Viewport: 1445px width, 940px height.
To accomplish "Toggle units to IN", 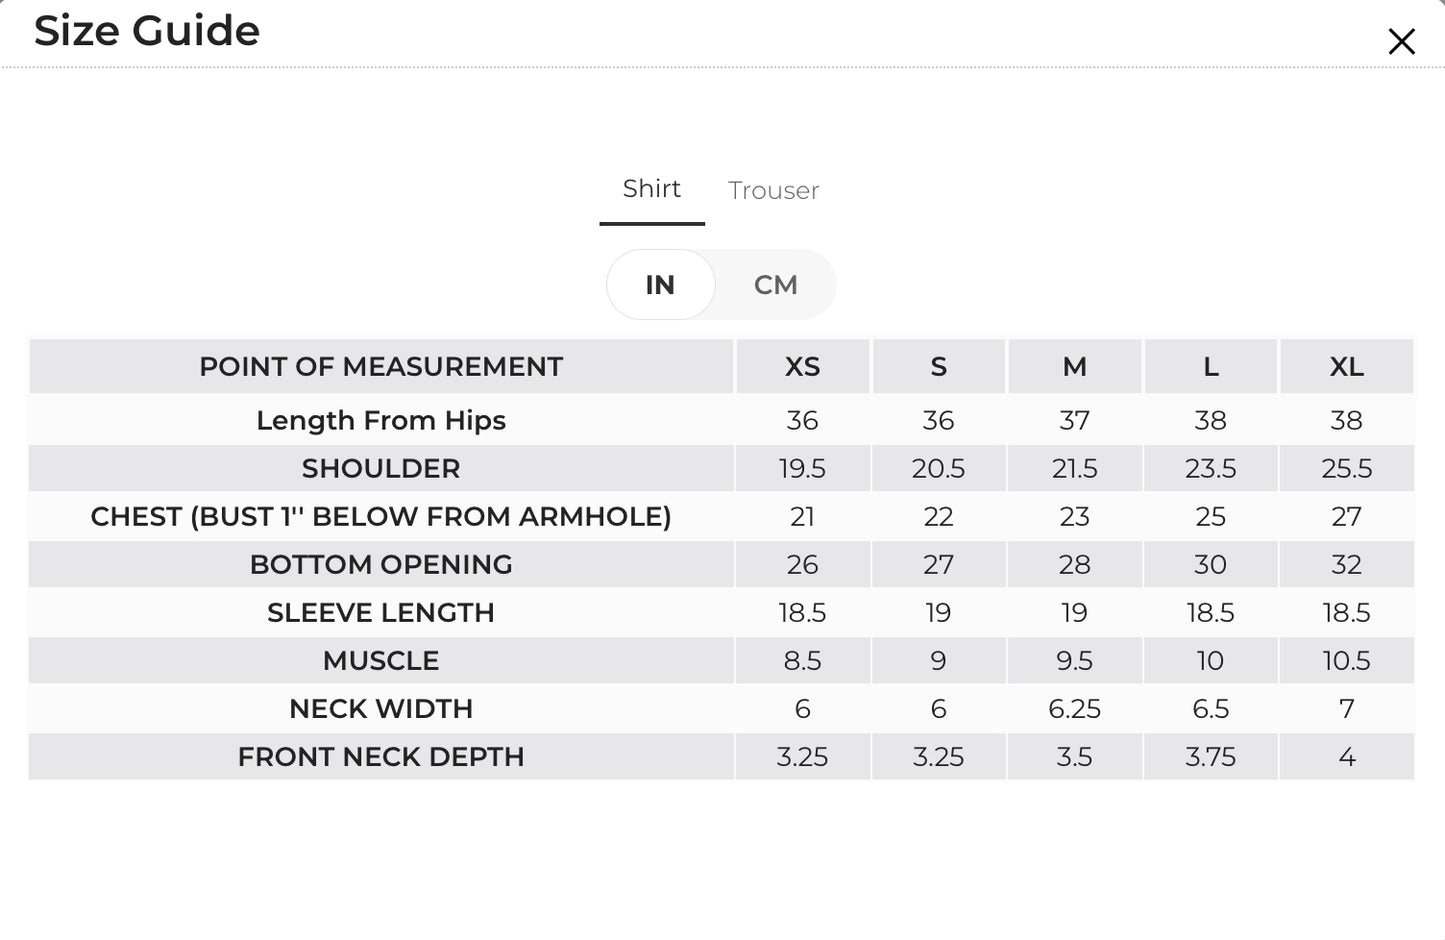I will (660, 285).
